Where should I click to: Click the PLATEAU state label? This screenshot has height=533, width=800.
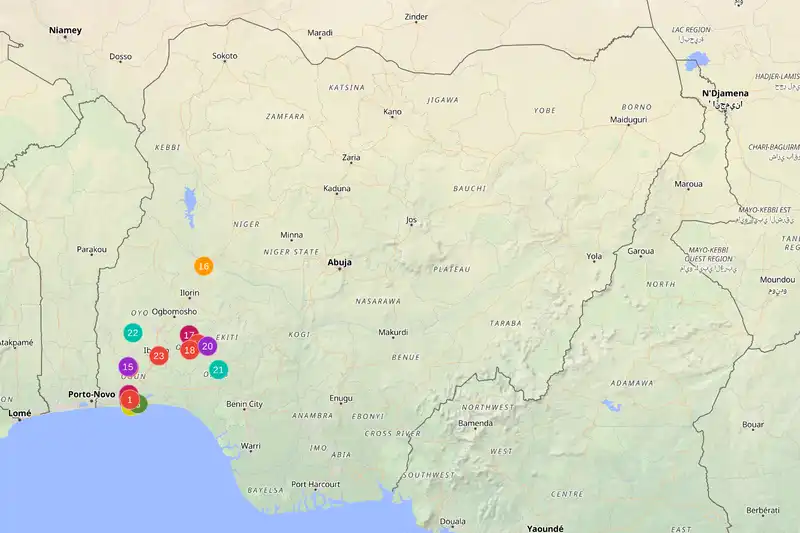pyautogui.click(x=452, y=269)
